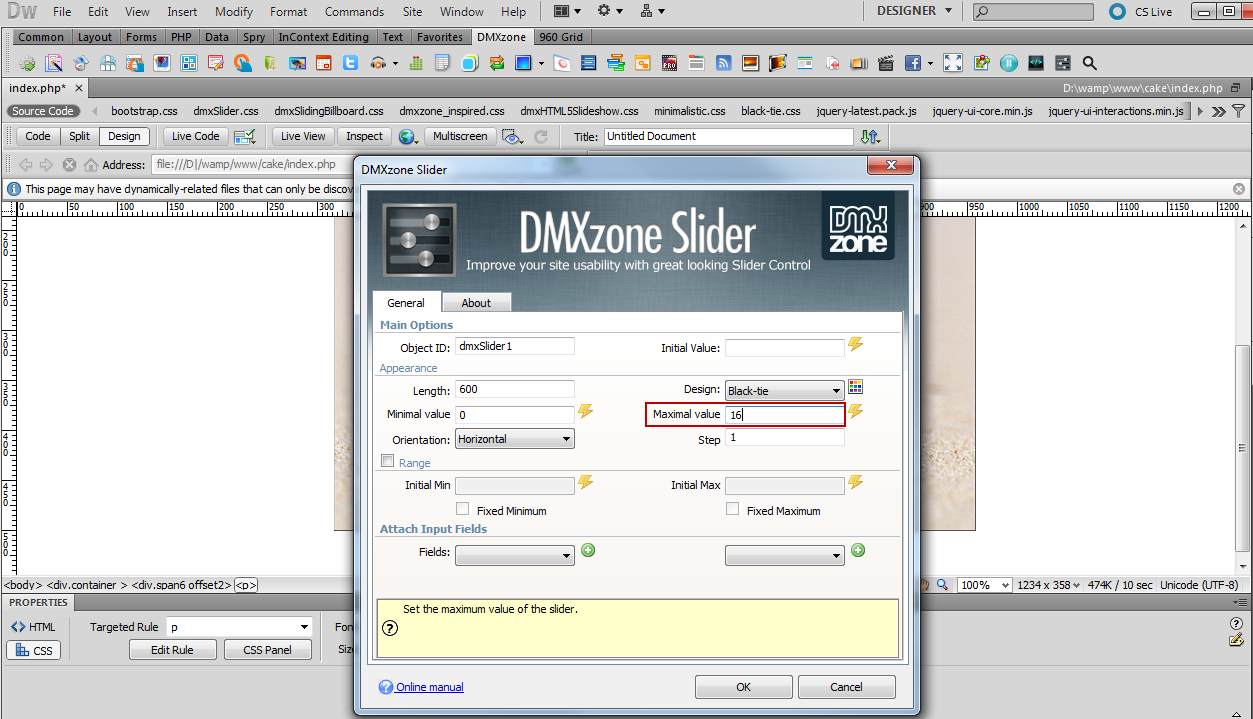Click the film clapperboard icon in toolbar
1253x719 pixels.
pyautogui.click(x=885, y=62)
